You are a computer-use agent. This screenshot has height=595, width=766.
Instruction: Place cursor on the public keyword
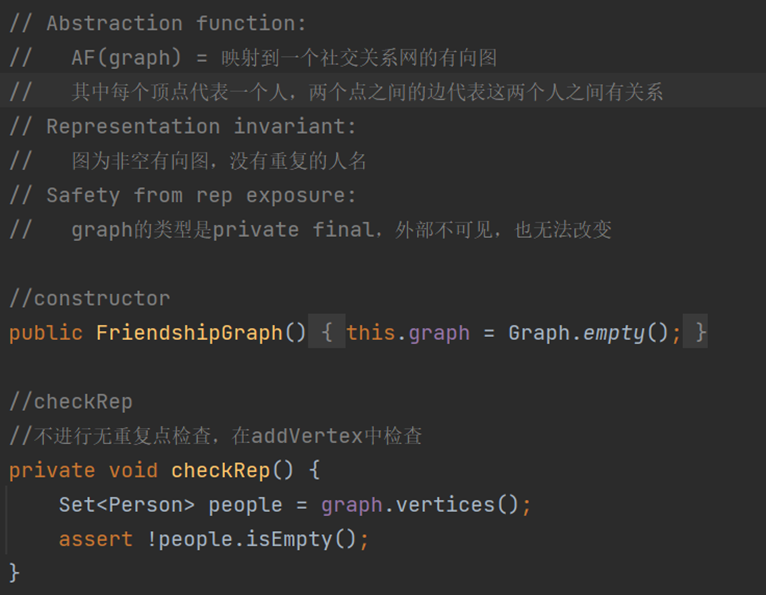[x=46, y=332]
